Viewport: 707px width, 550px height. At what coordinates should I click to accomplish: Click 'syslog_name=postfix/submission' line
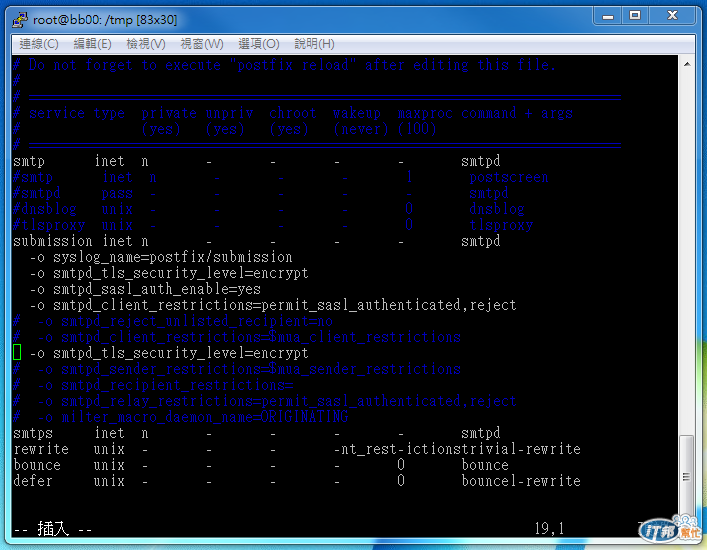(x=161, y=257)
